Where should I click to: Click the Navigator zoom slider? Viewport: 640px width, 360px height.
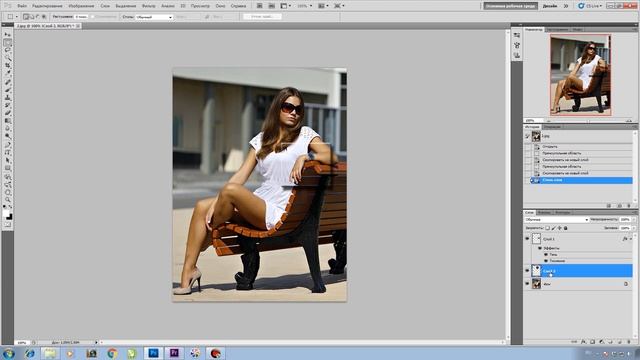tap(588, 121)
